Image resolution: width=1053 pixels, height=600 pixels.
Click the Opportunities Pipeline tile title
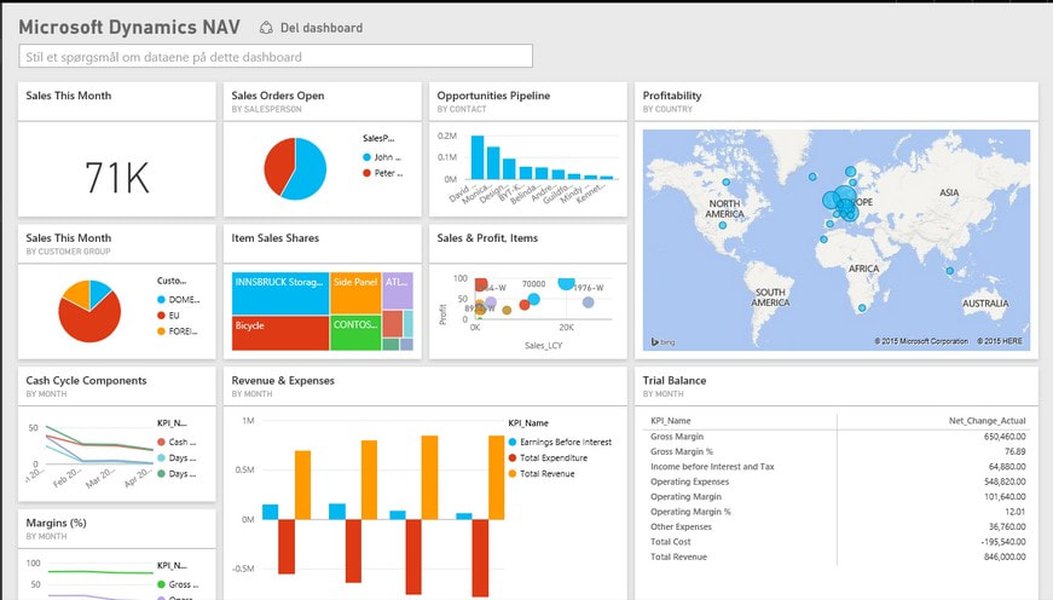493,95
